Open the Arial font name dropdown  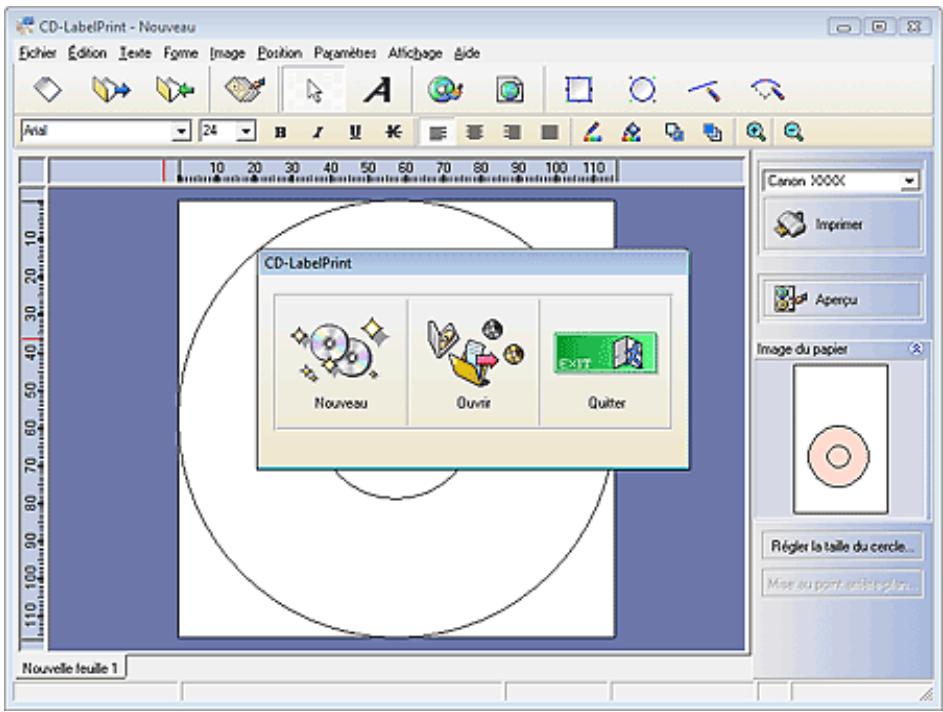pyautogui.click(x=181, y=131)
